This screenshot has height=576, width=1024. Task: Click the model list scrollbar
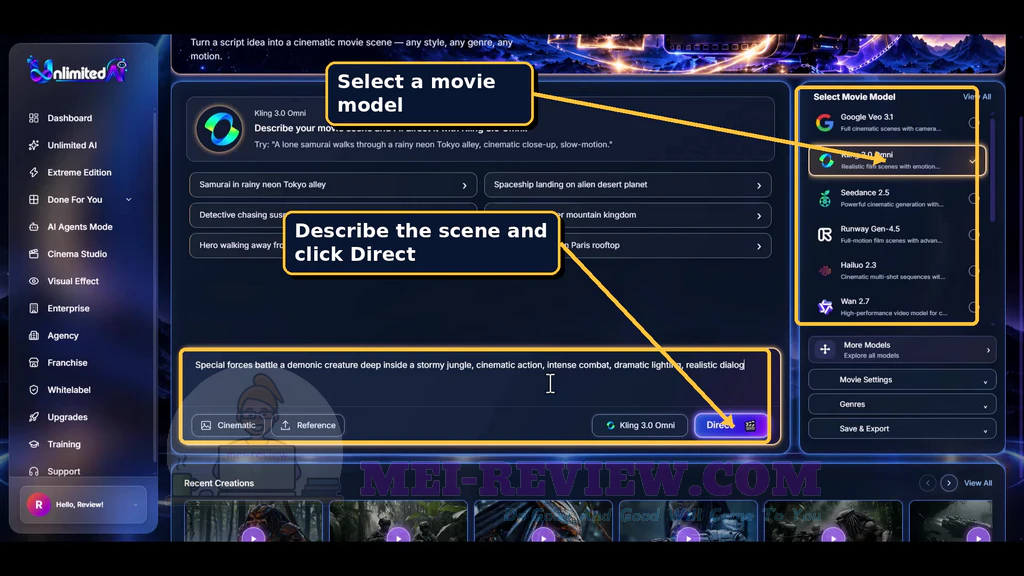tap(993, 170)
